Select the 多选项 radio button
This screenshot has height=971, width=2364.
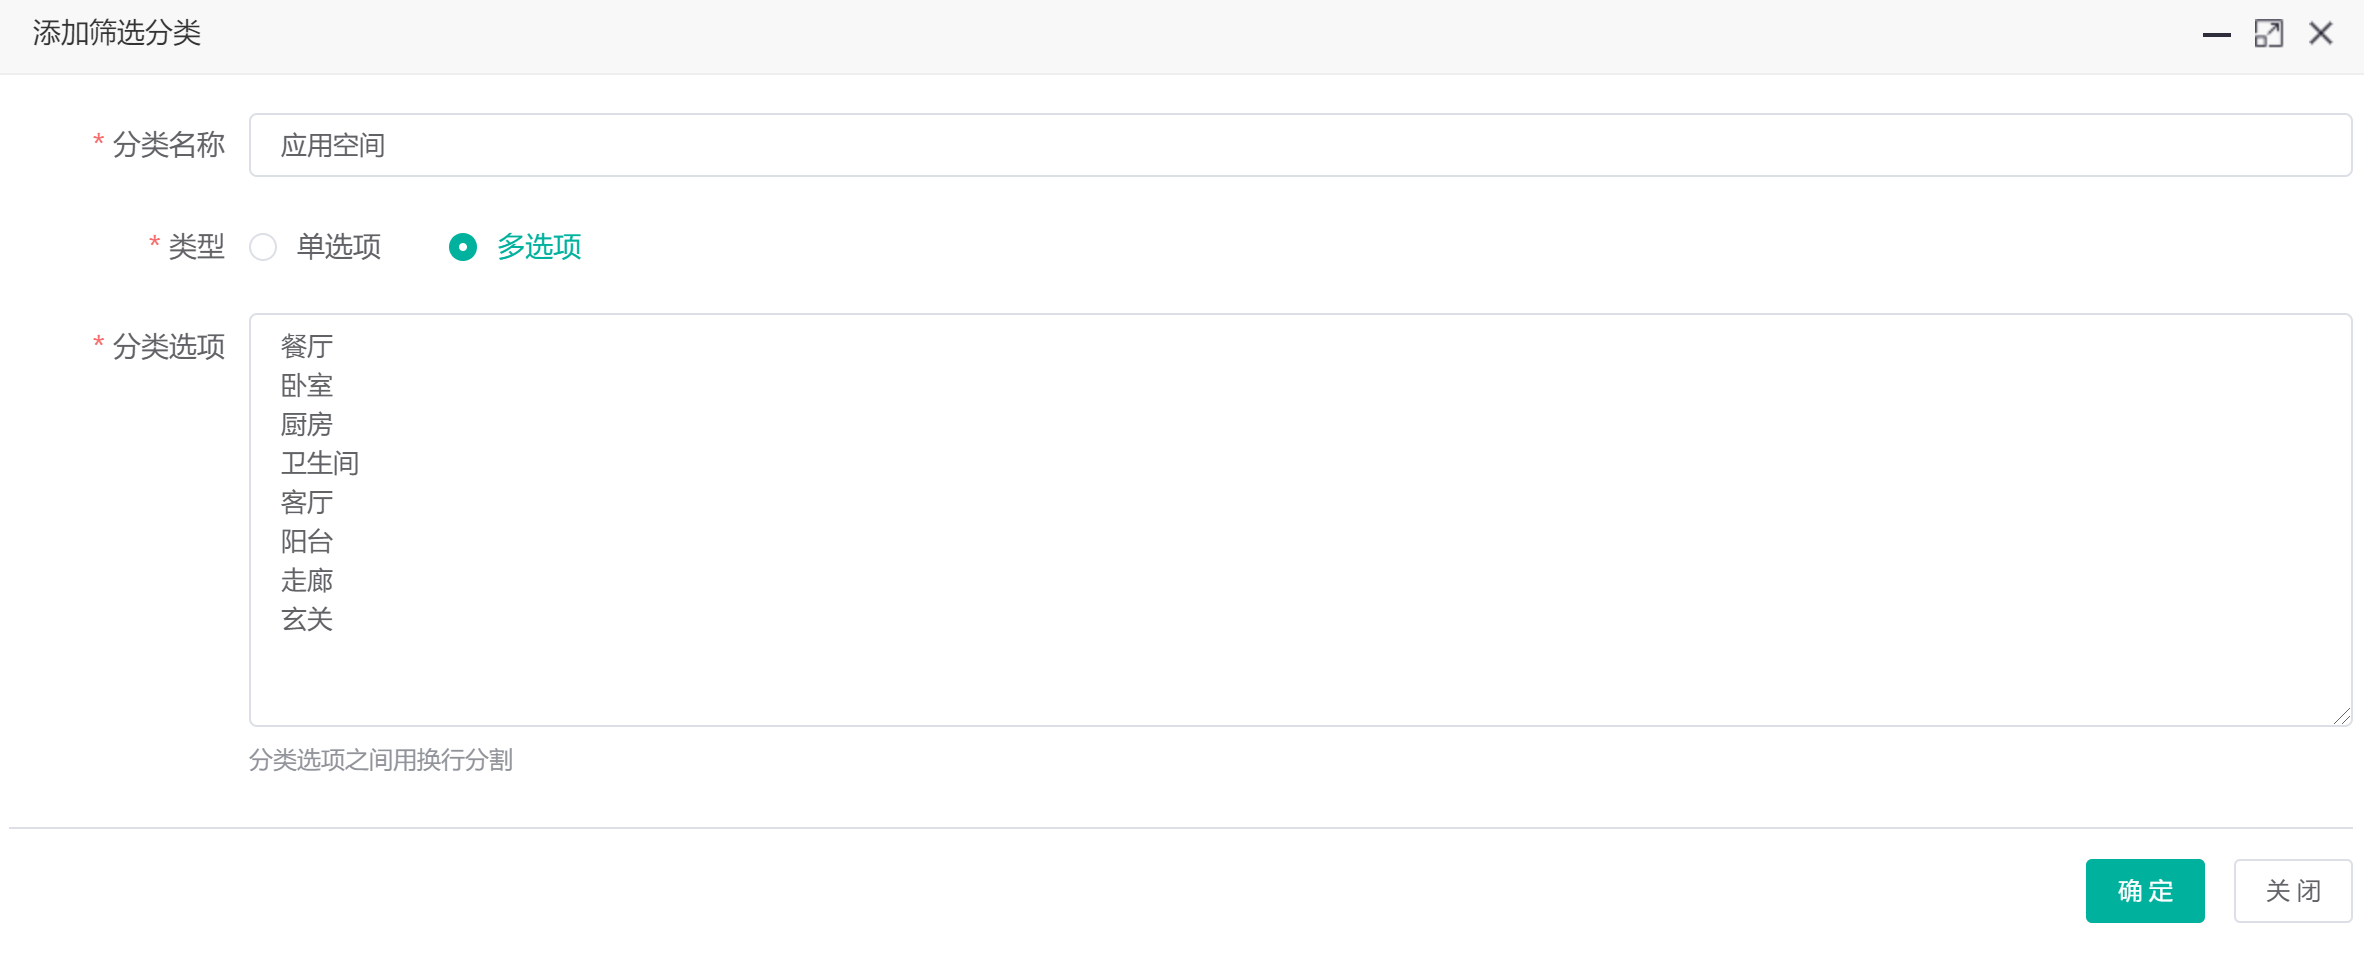[463, 247]
